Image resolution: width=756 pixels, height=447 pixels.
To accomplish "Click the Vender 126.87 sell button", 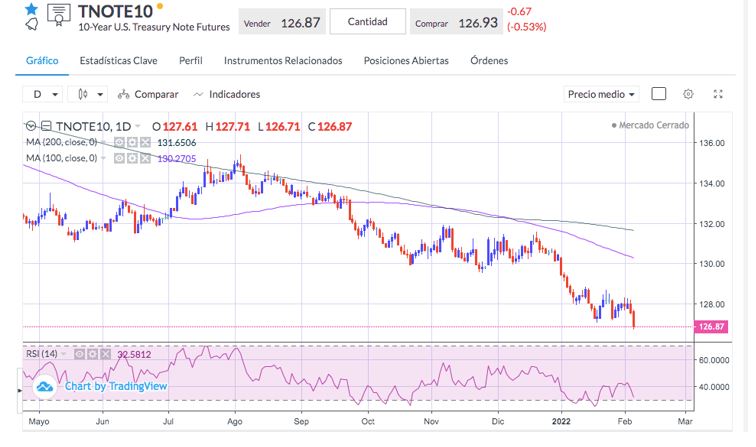I will (x=282, y=22).
